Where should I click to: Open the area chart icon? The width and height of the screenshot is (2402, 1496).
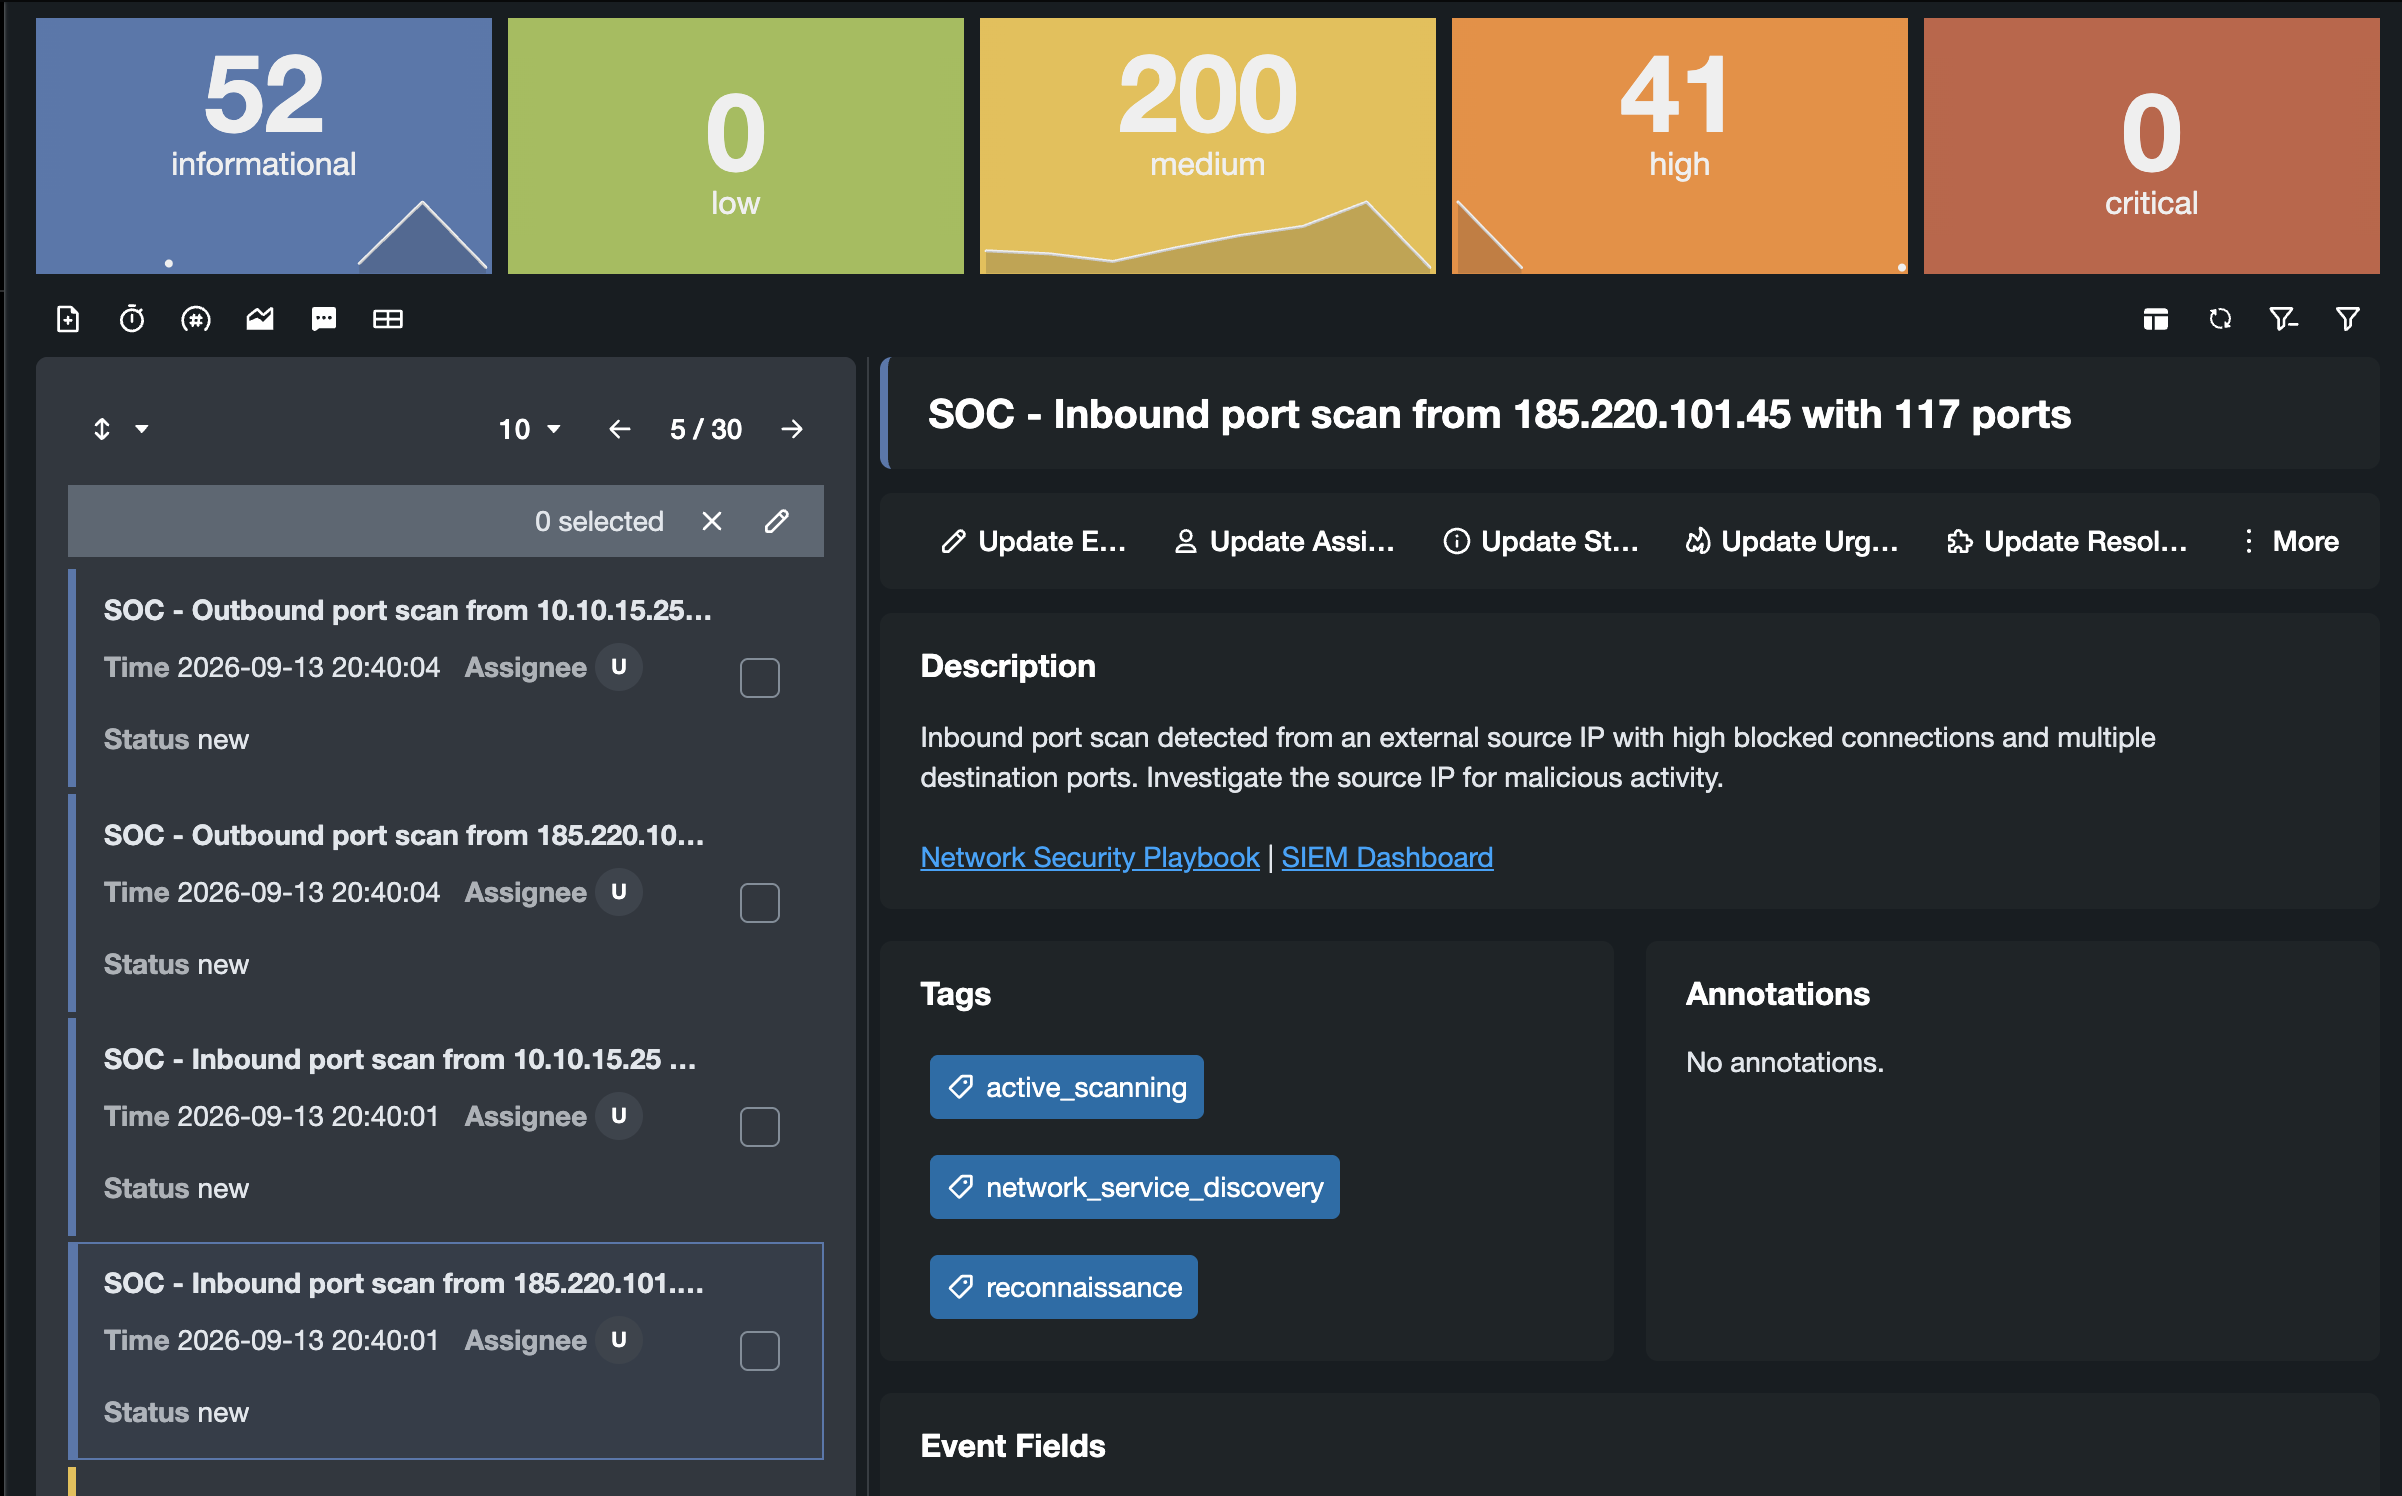point(260,319)
